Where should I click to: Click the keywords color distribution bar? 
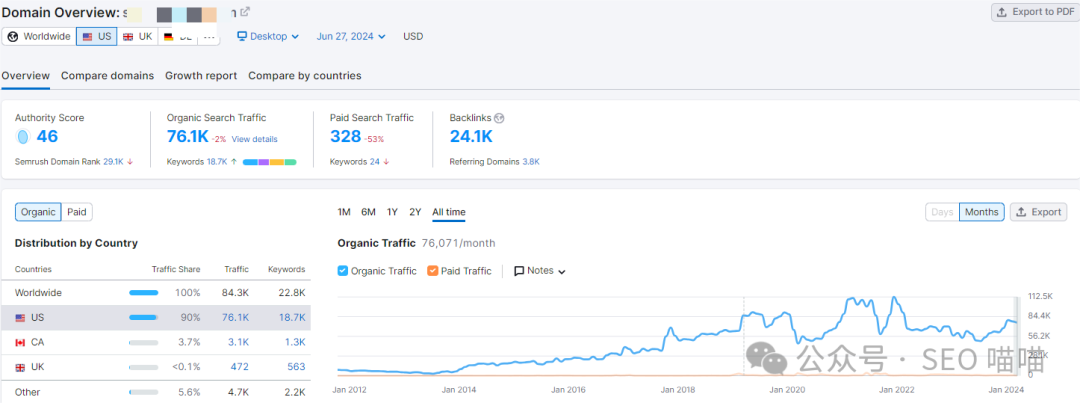(269, 161)
